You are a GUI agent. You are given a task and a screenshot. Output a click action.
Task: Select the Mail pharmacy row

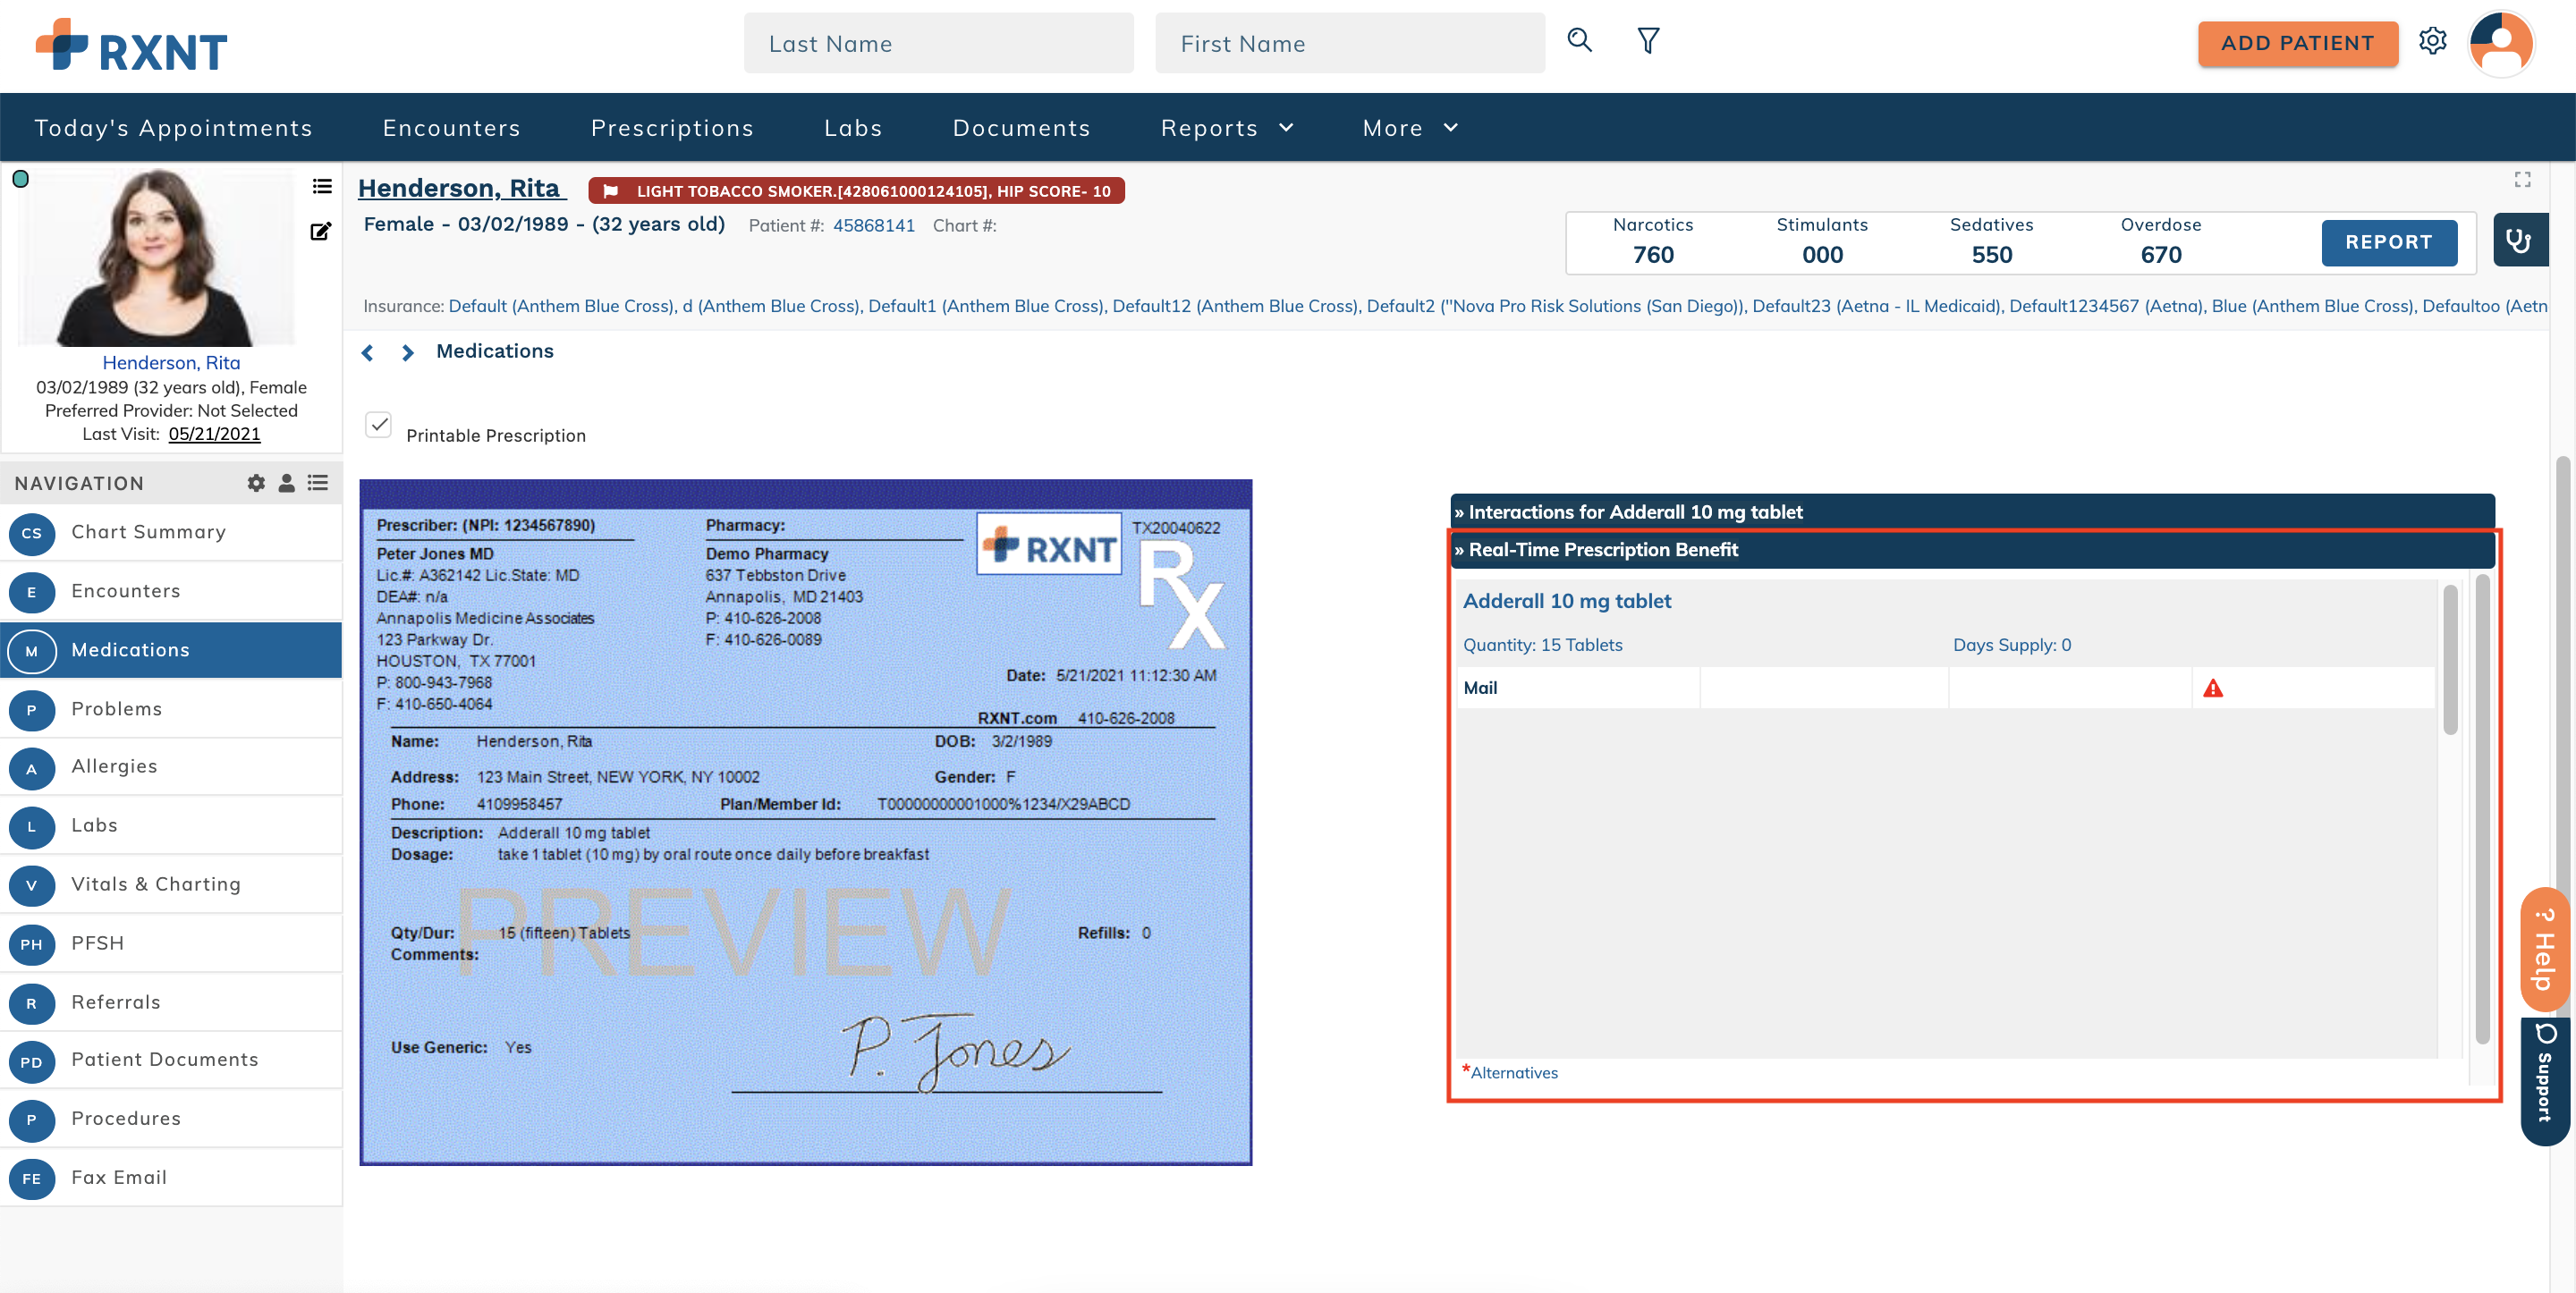click(1945, 688)
